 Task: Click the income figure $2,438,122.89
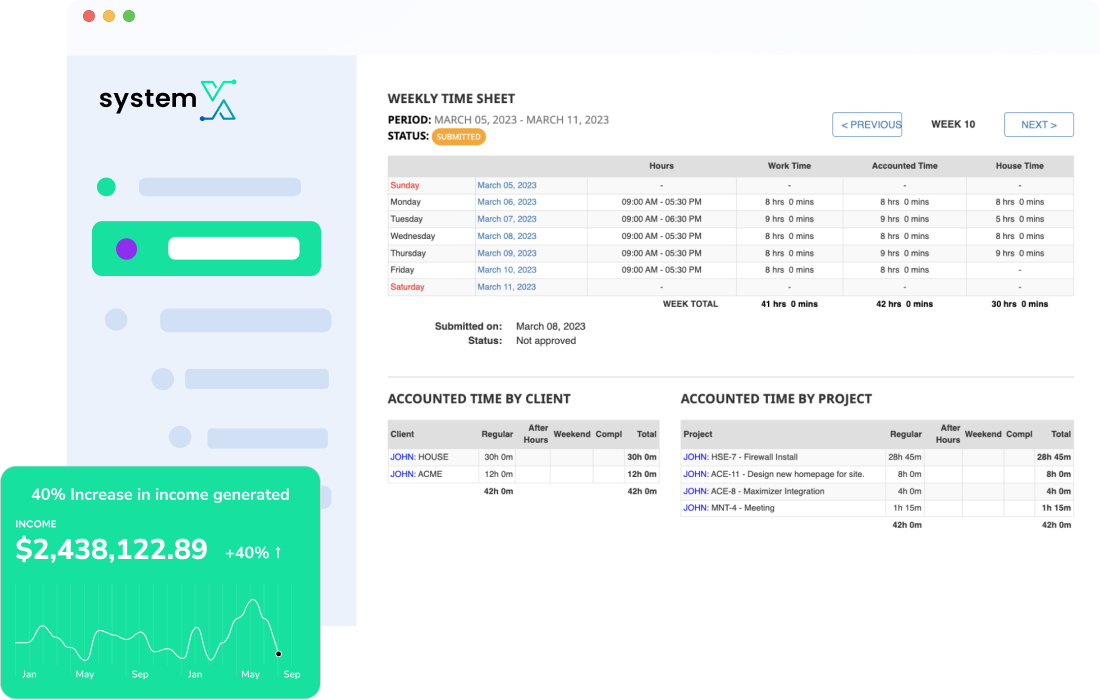coord(112,549)
